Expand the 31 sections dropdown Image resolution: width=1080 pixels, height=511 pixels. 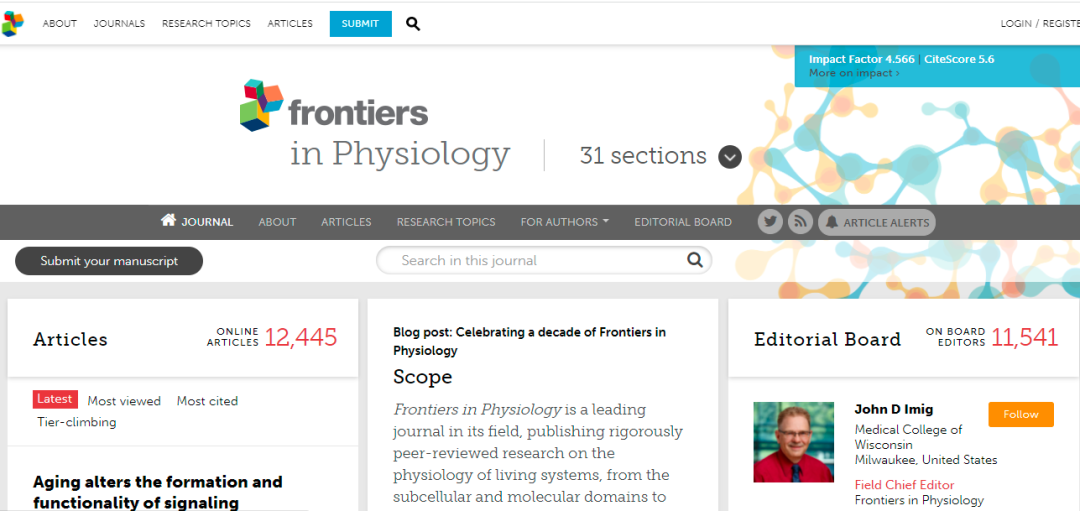[x=730, y=157]
